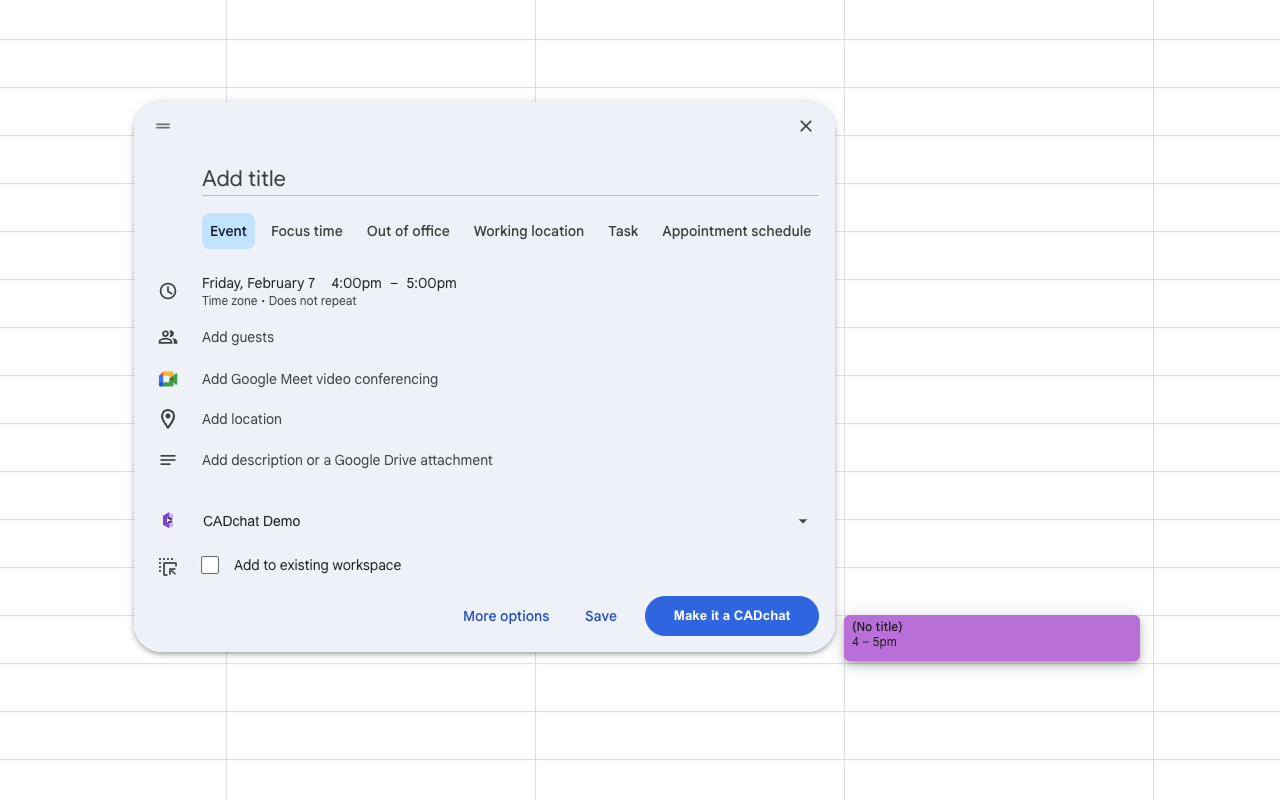Click the existing workspace selection icon
This screenshot has height=800, width=1280.
click(168, 567)
